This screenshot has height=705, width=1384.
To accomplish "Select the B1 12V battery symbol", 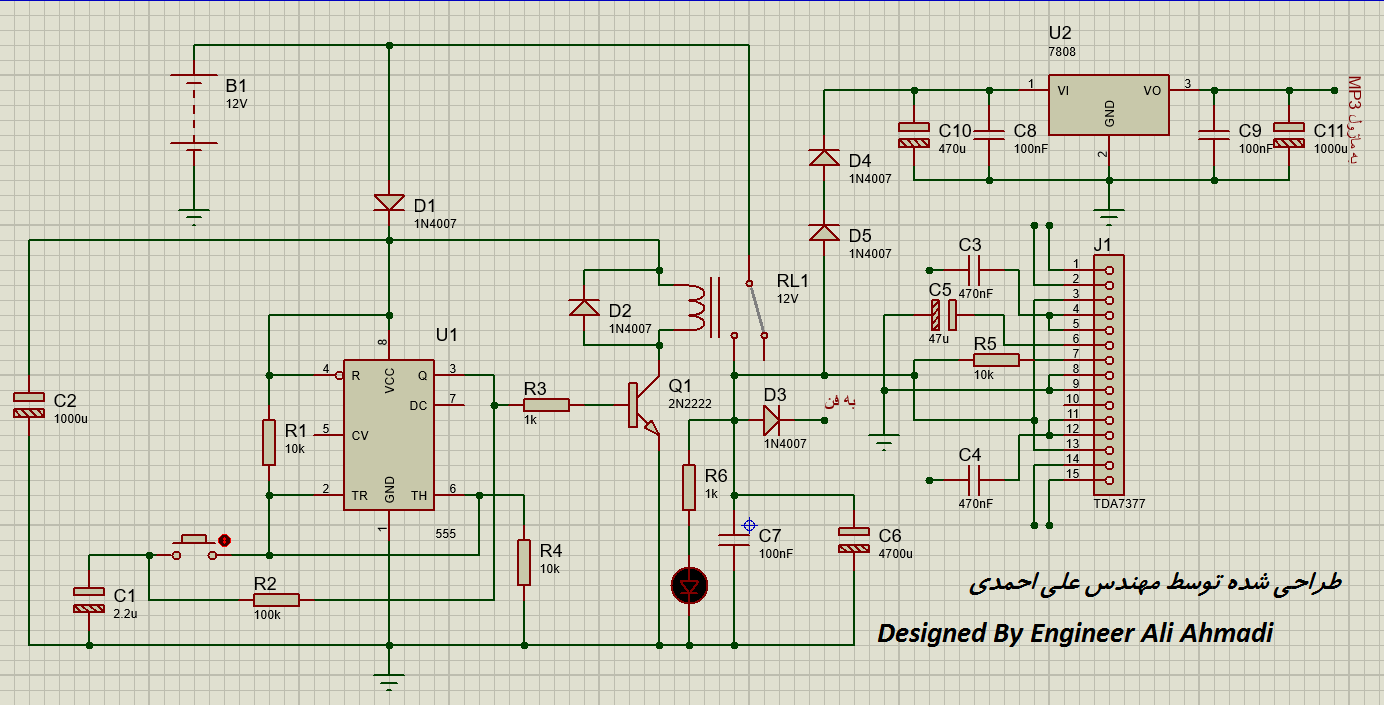I will coord(194,111).
